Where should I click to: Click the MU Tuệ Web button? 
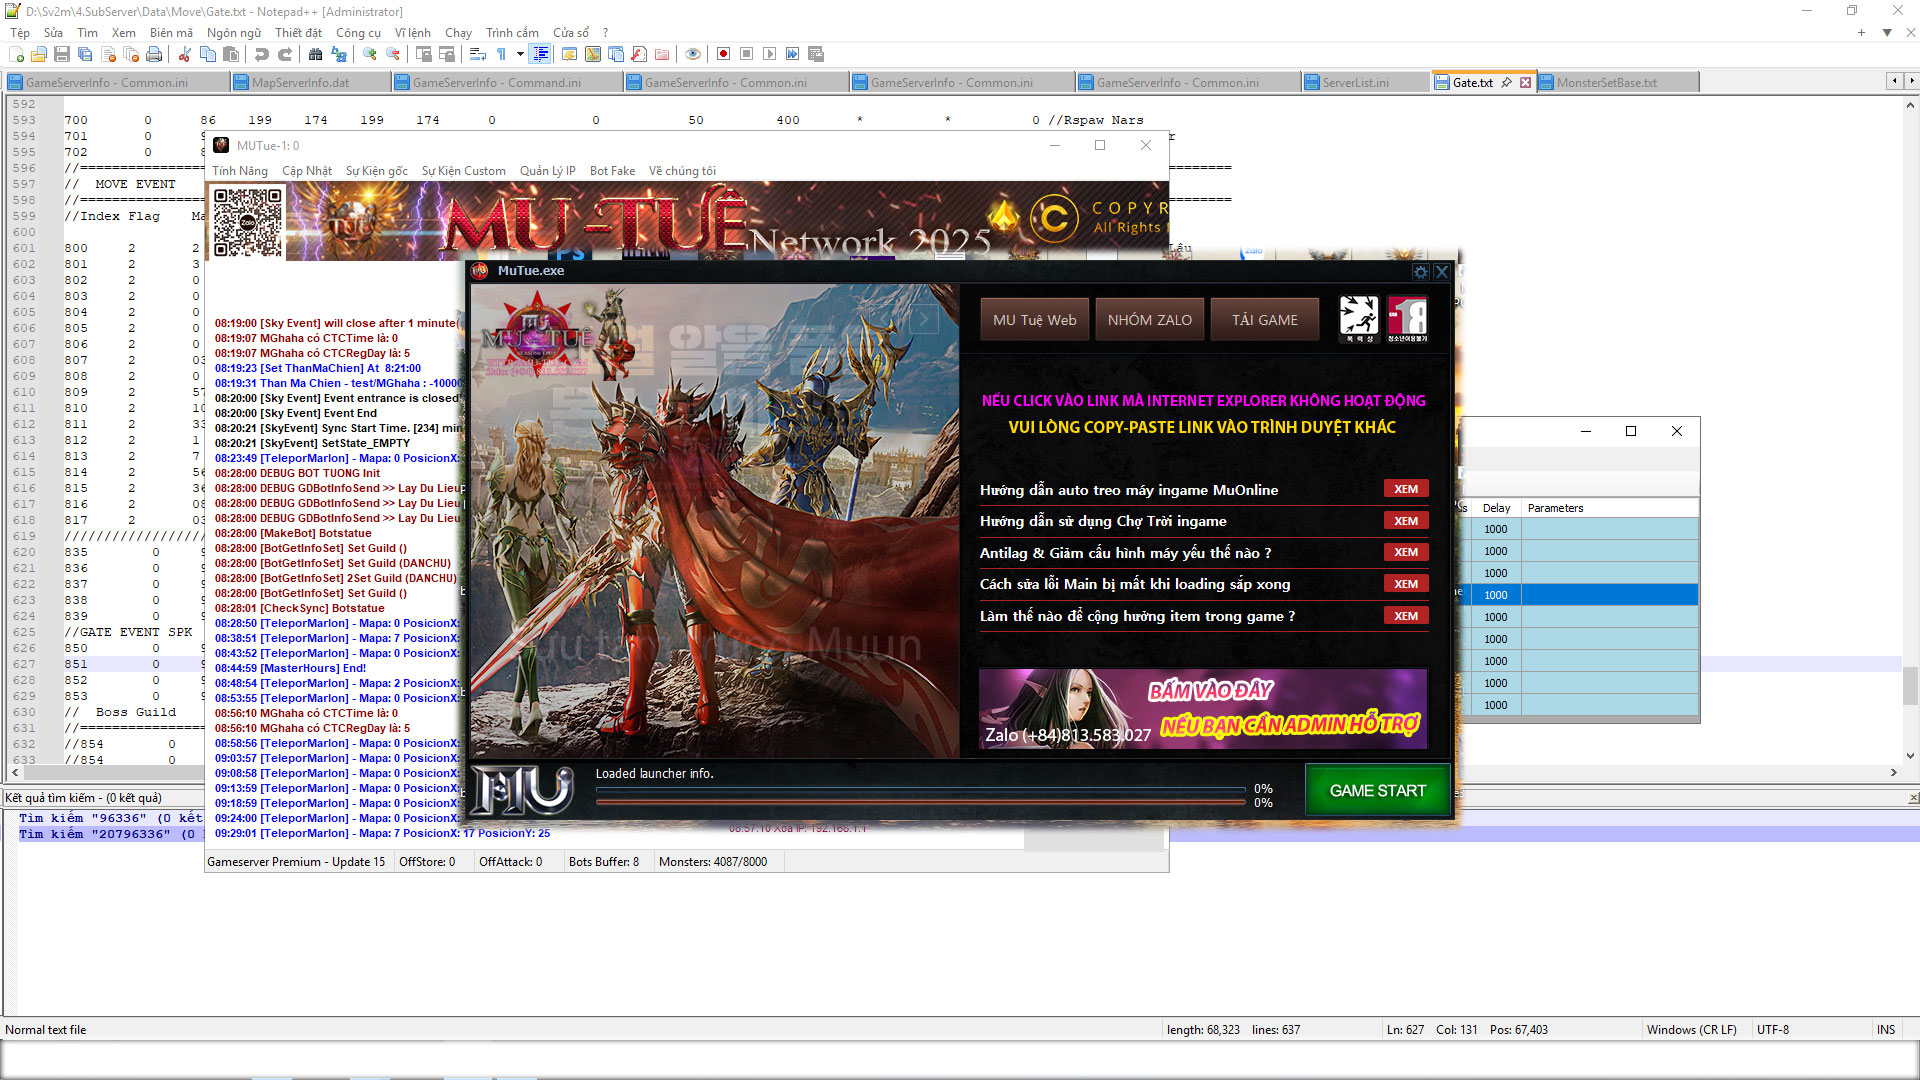[x=1035, y=320]
